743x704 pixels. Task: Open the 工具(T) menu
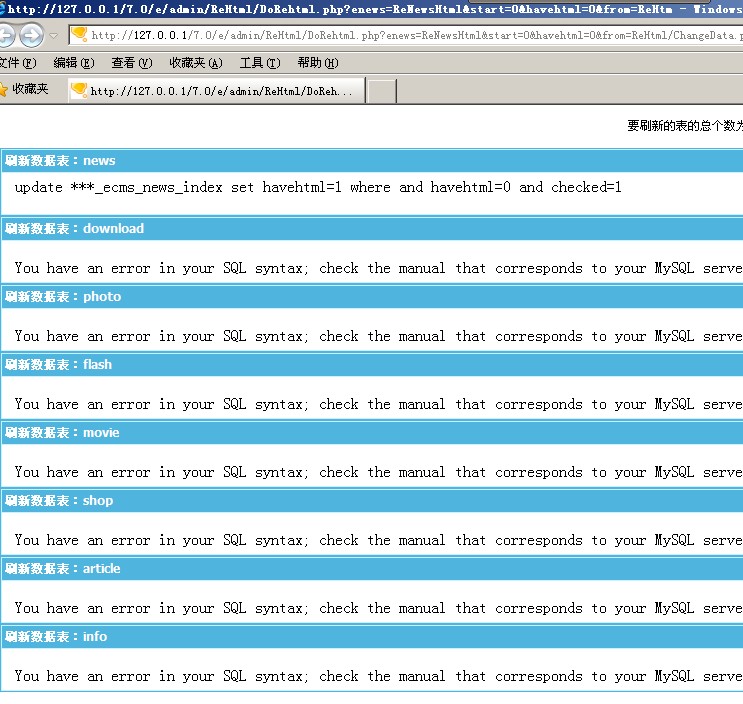260,63
